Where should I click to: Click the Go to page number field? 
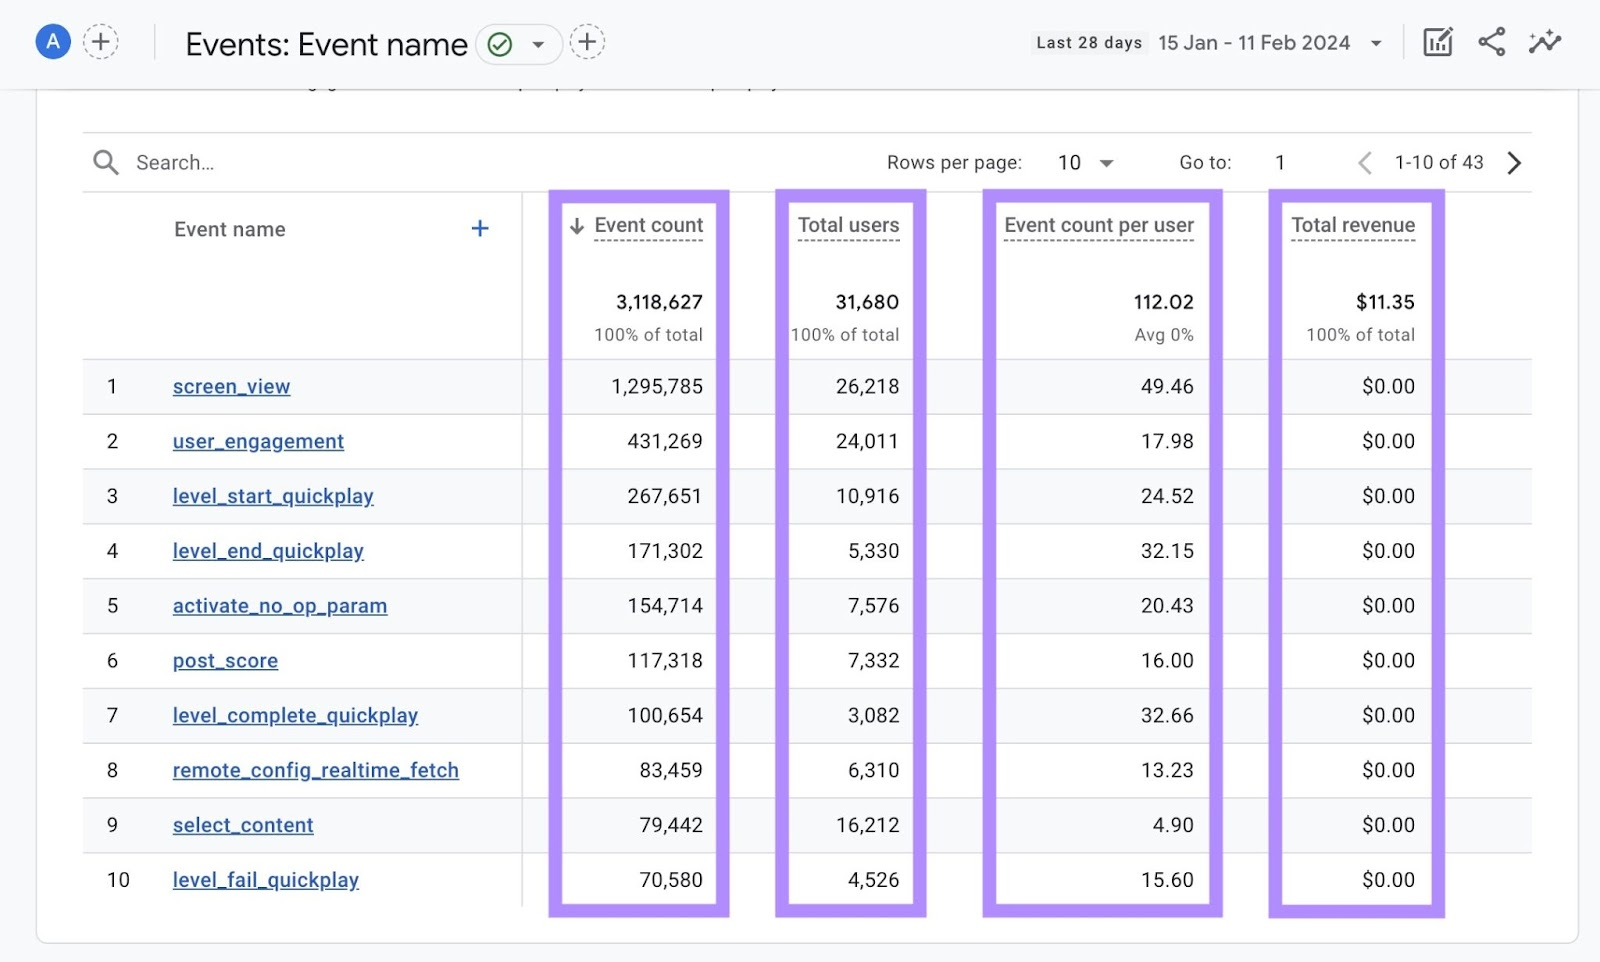(1280, 162)
